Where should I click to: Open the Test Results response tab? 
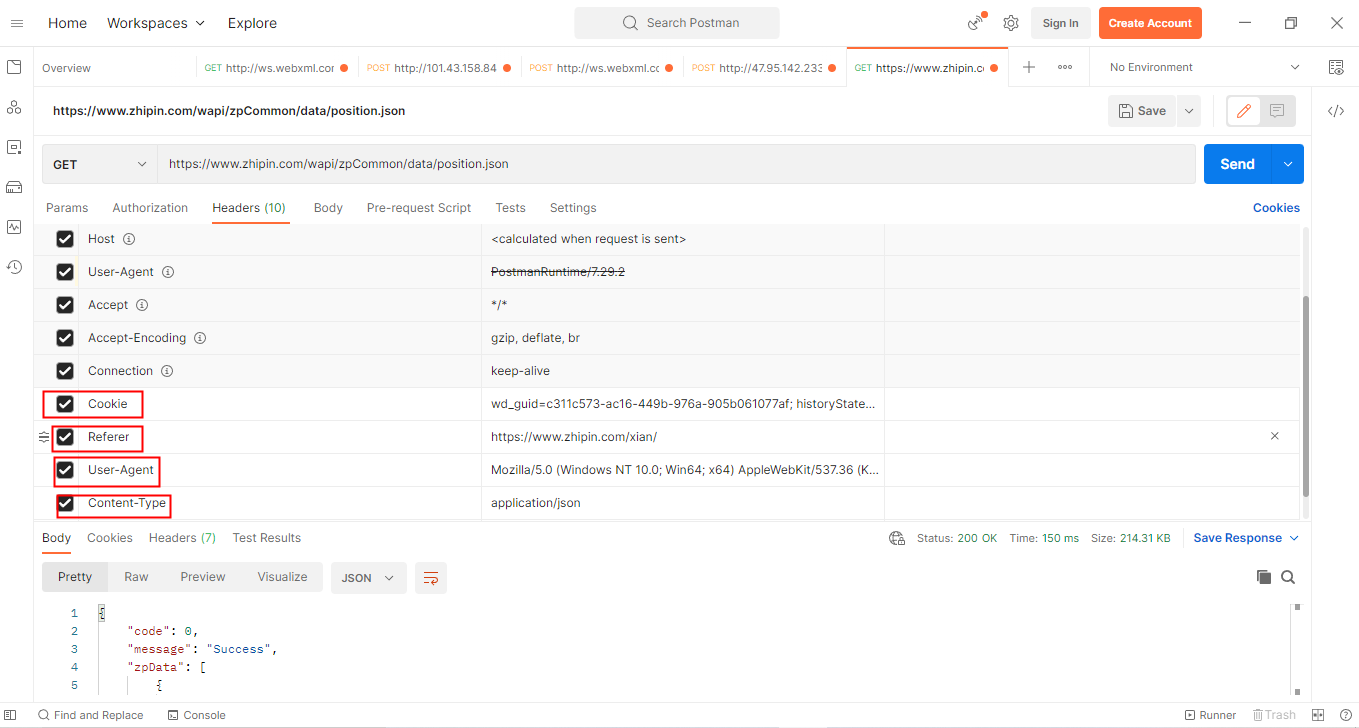267,538
